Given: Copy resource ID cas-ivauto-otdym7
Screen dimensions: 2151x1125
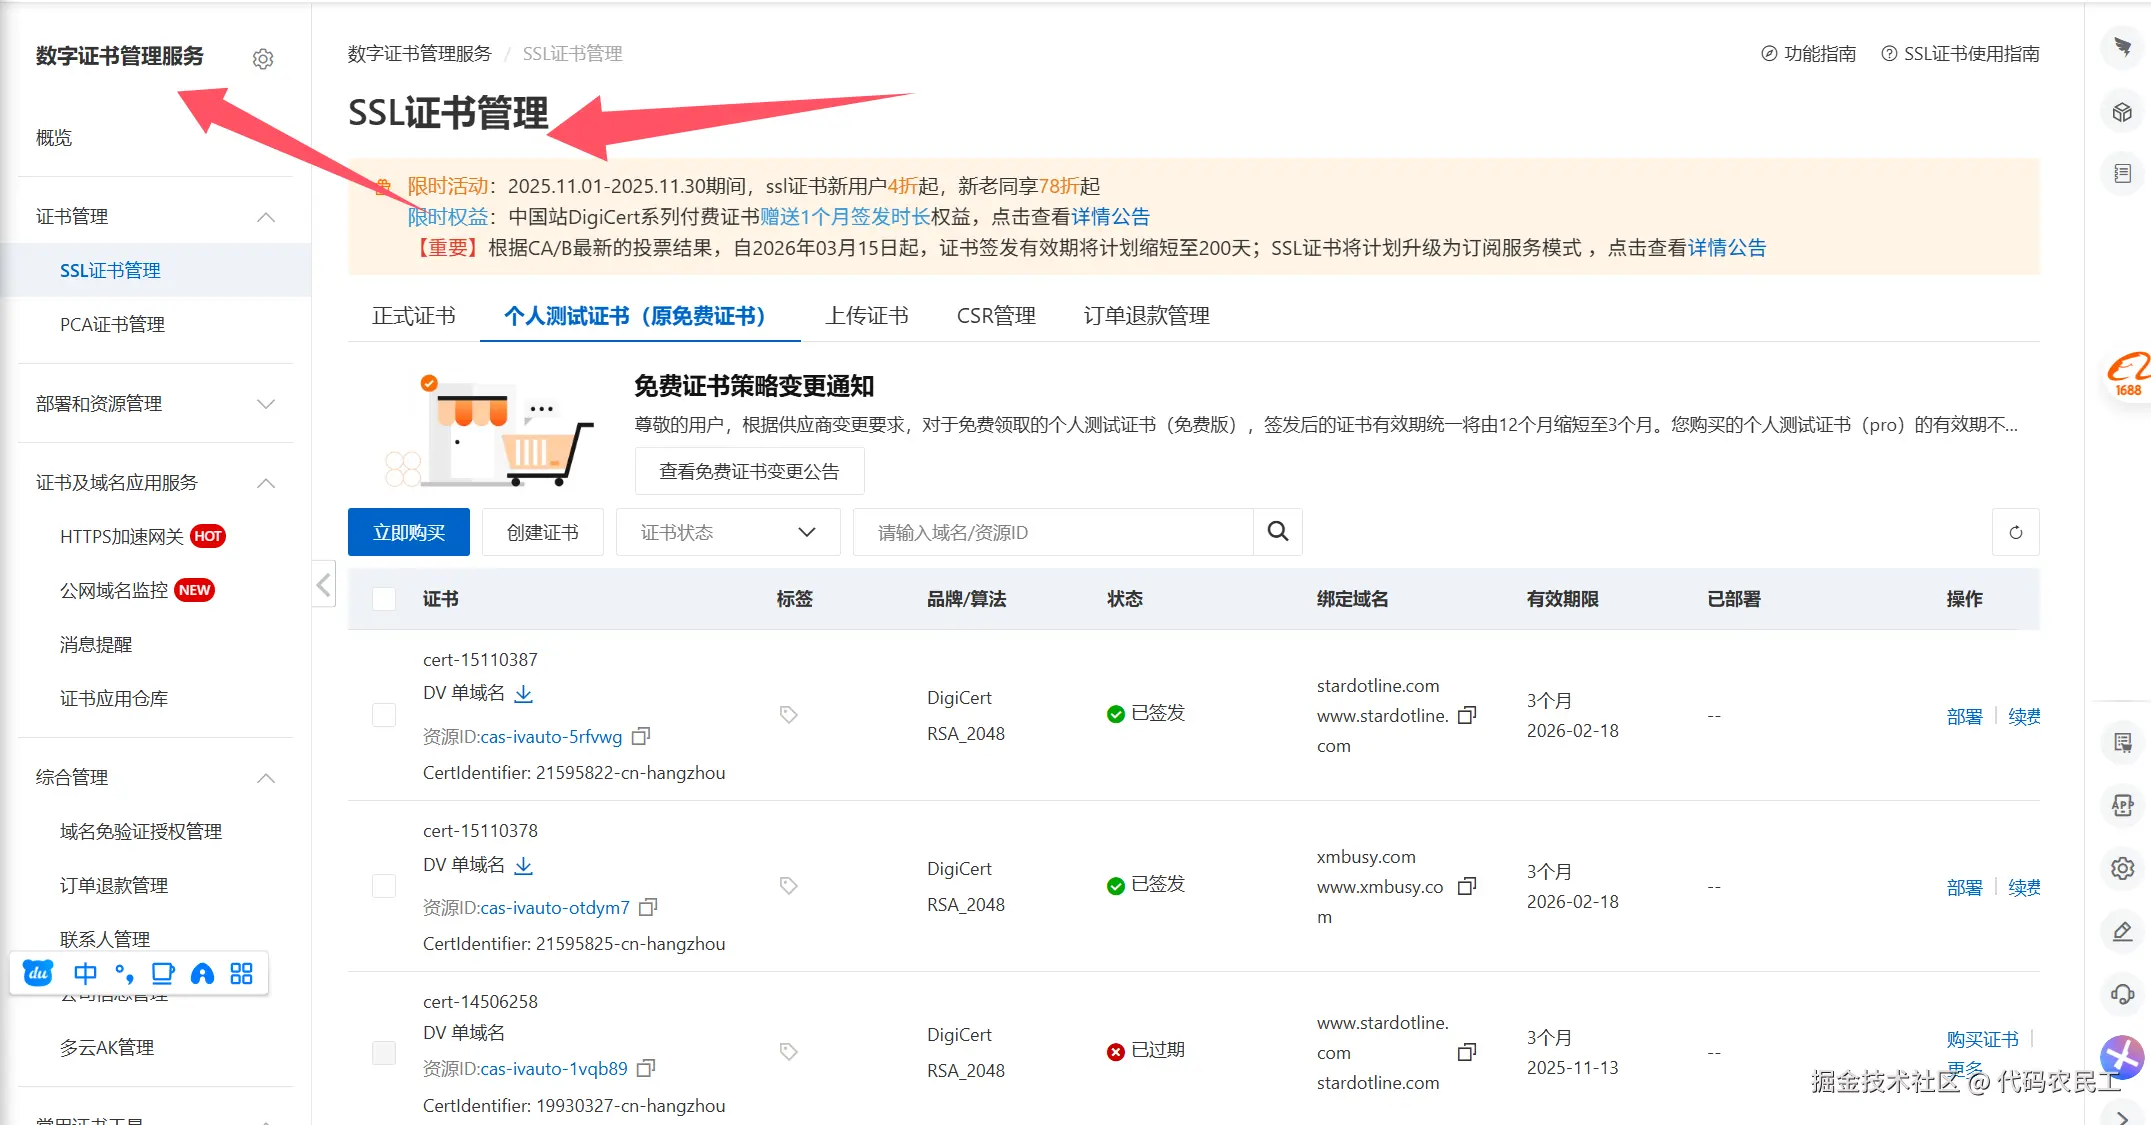Looking at the screenshot, I should (x=648, y=907).
